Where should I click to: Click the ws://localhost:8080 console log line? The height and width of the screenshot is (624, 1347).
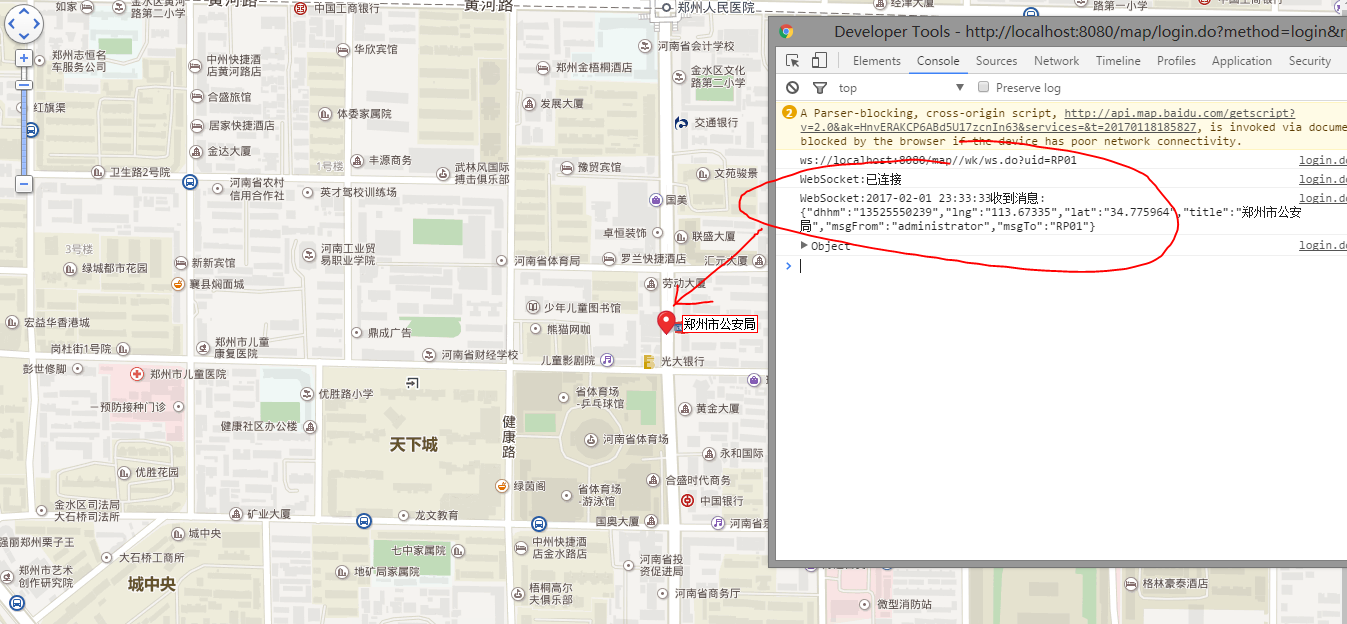click(938, 160)
